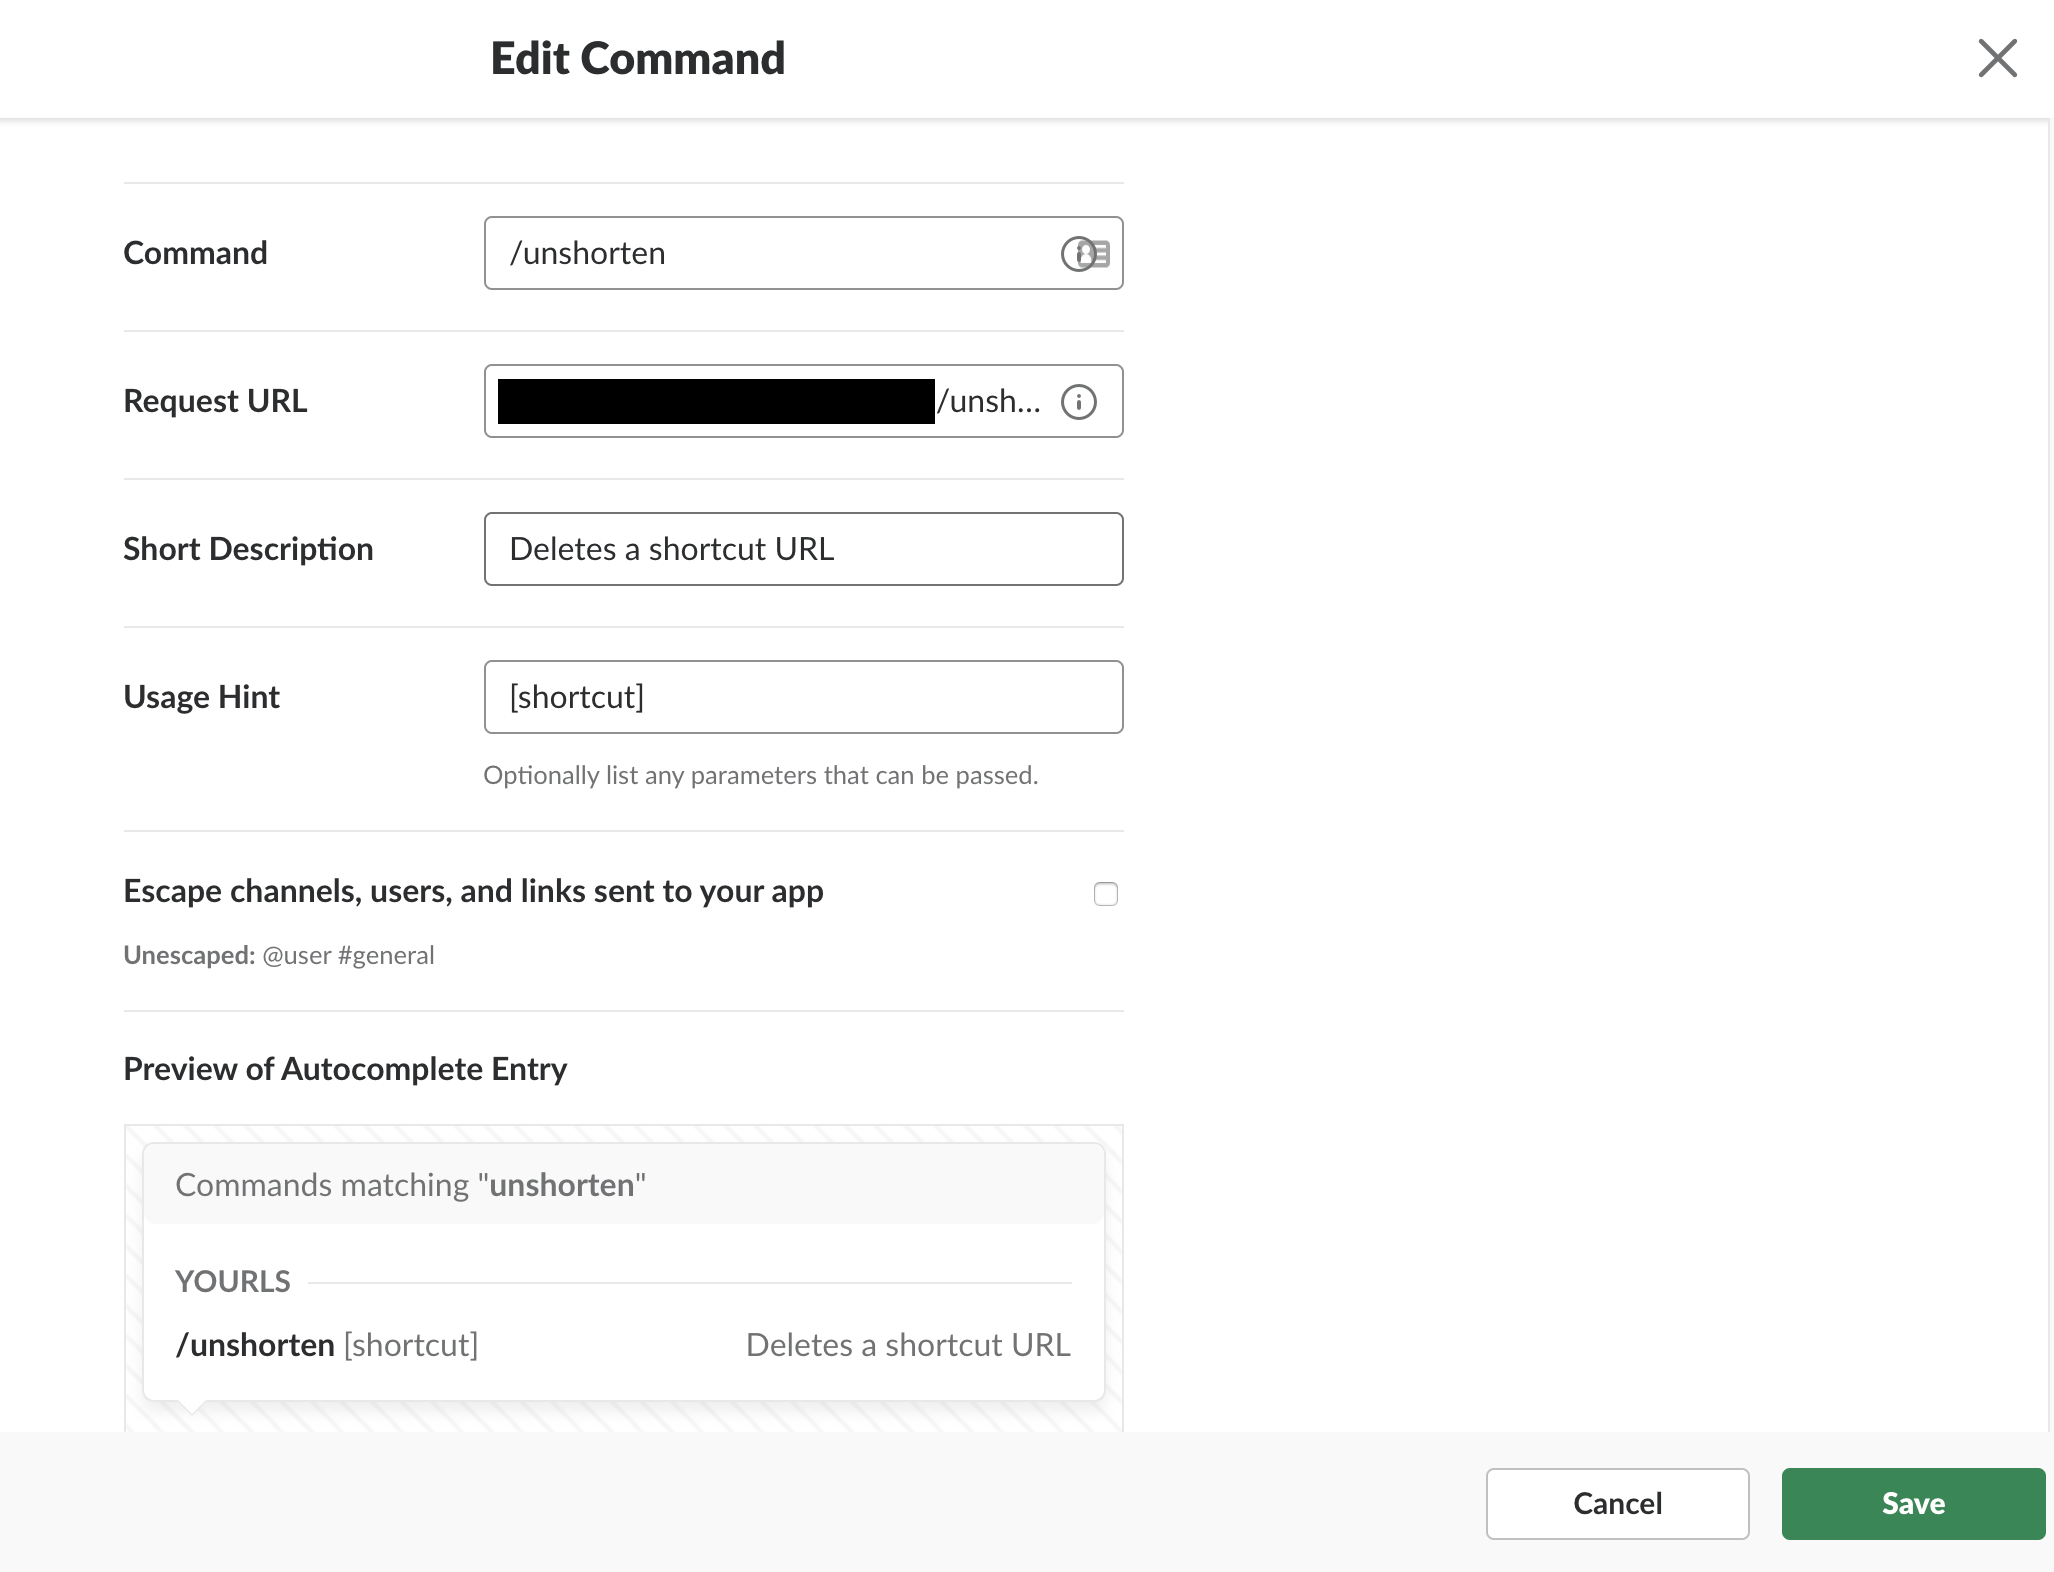
Task: Click the Commands matching "unshorten" header
Action: 623,1185
